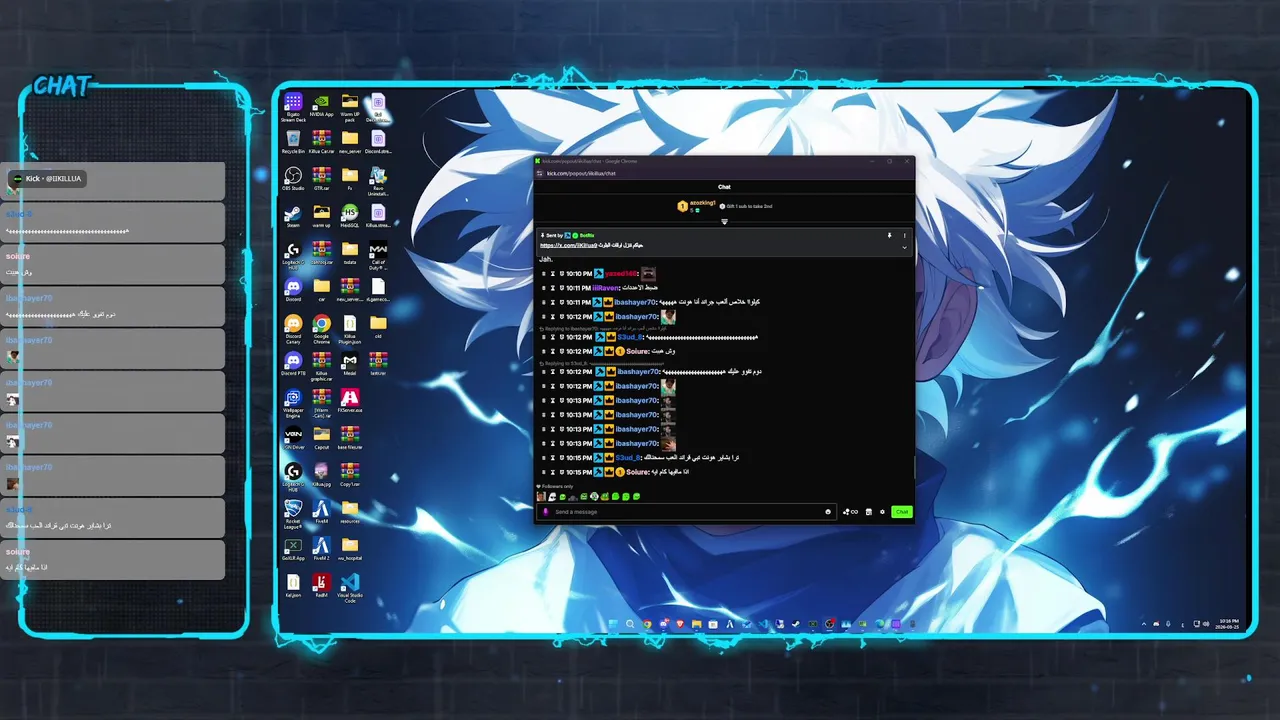Click the pin icon on pinned message
This screenshot has height=720, width=1280.
click(x=889, y=235)
